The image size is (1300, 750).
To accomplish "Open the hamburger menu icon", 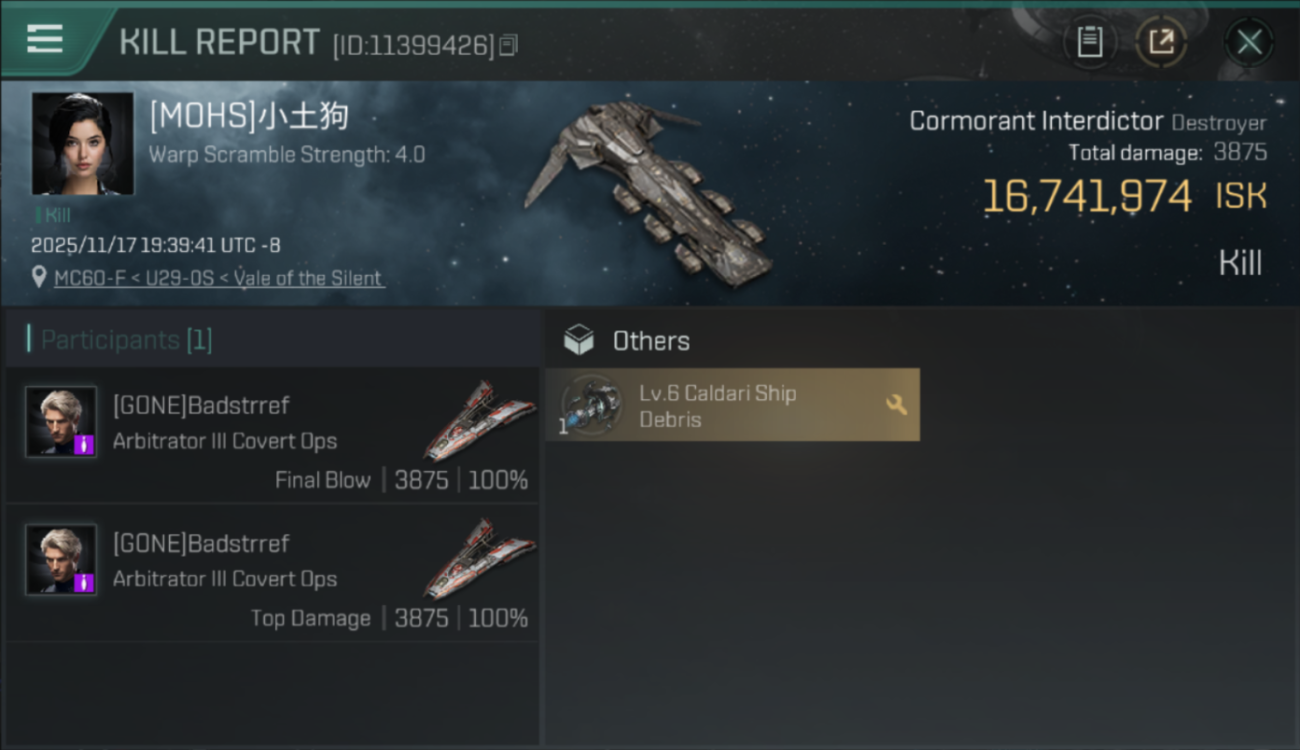I will (45, 40).
